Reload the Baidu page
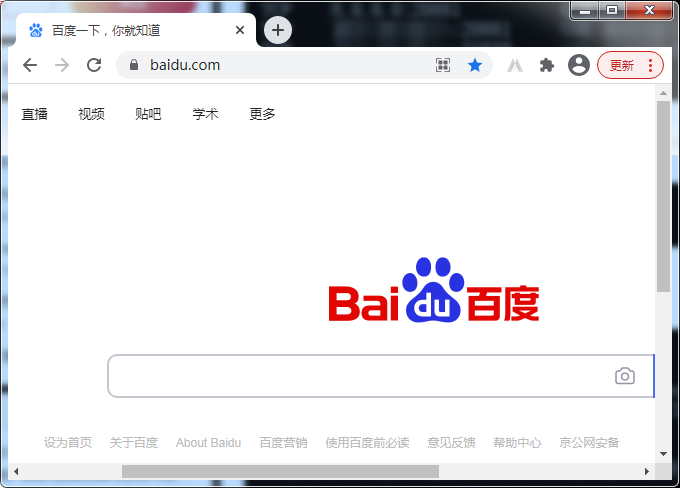 94,65
